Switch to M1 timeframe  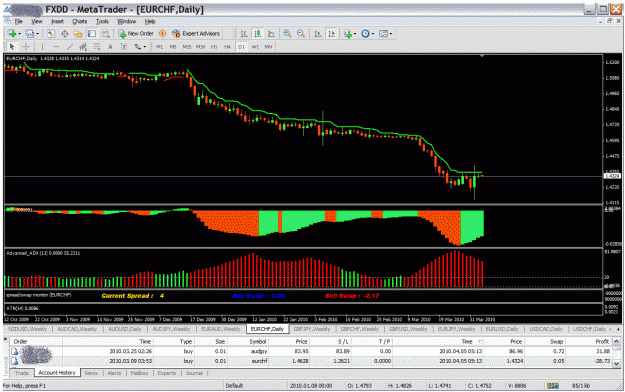159,47
